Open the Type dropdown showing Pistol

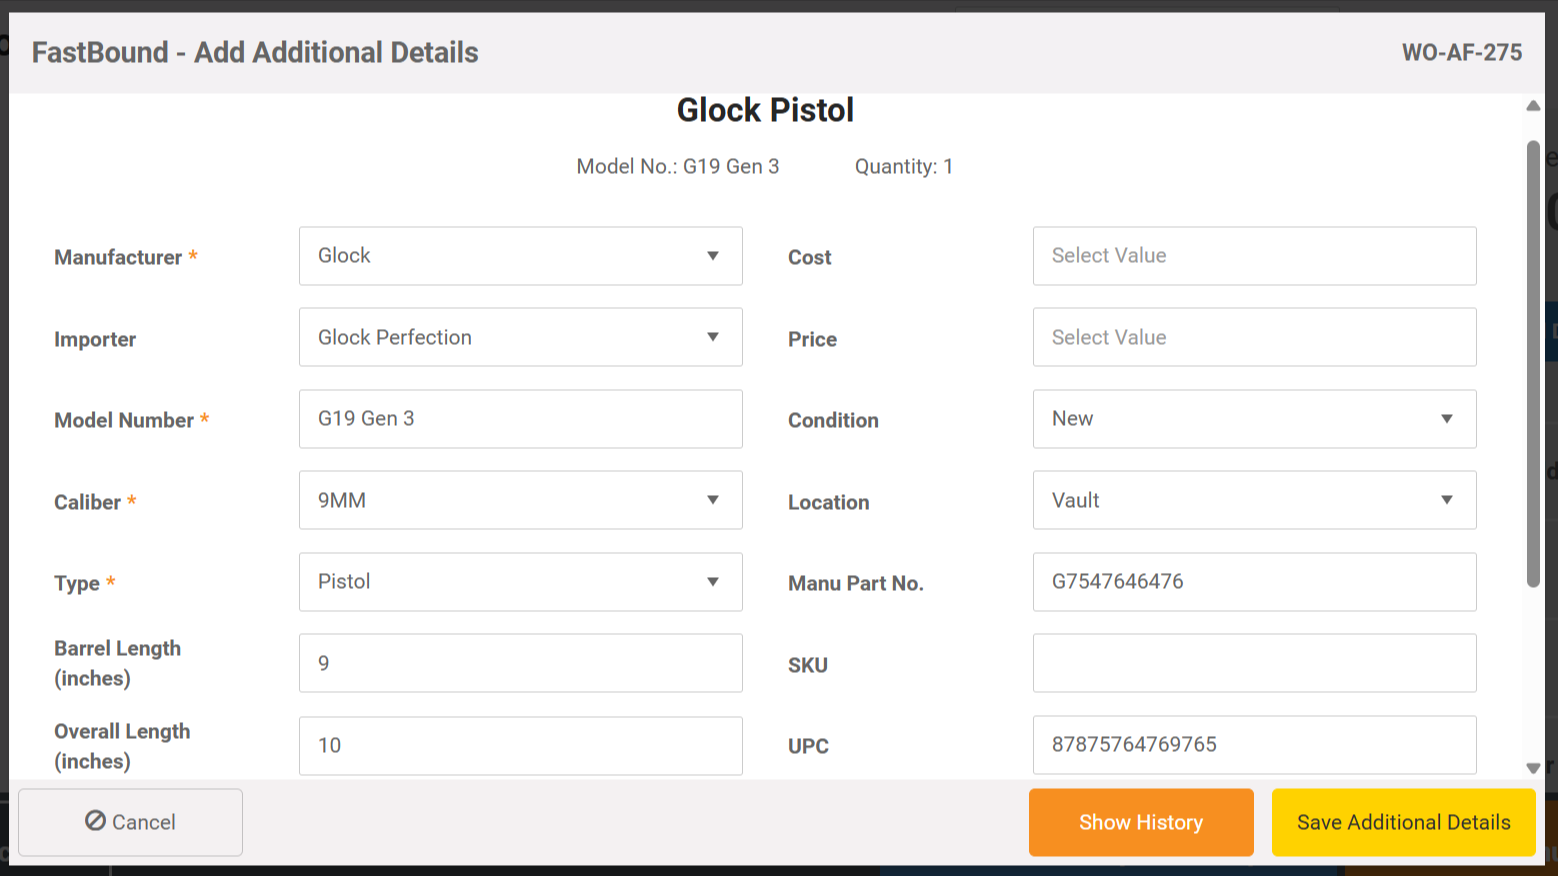pos(520,582)
